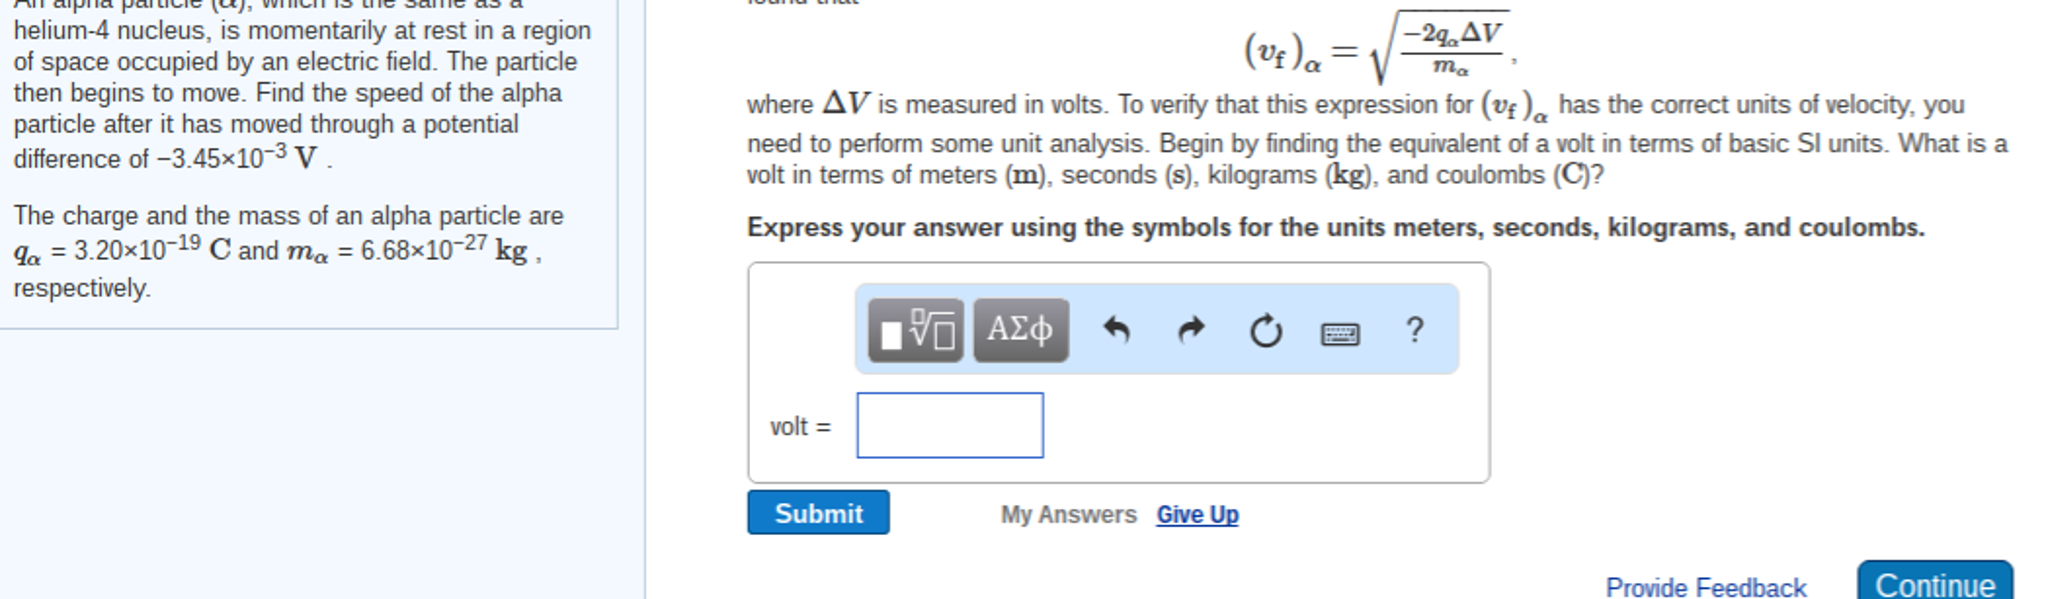The width and height of the screenshot is (2046, 599).
Task: Open equation editor help with the question mark
Action: [x=1414, y=329]
